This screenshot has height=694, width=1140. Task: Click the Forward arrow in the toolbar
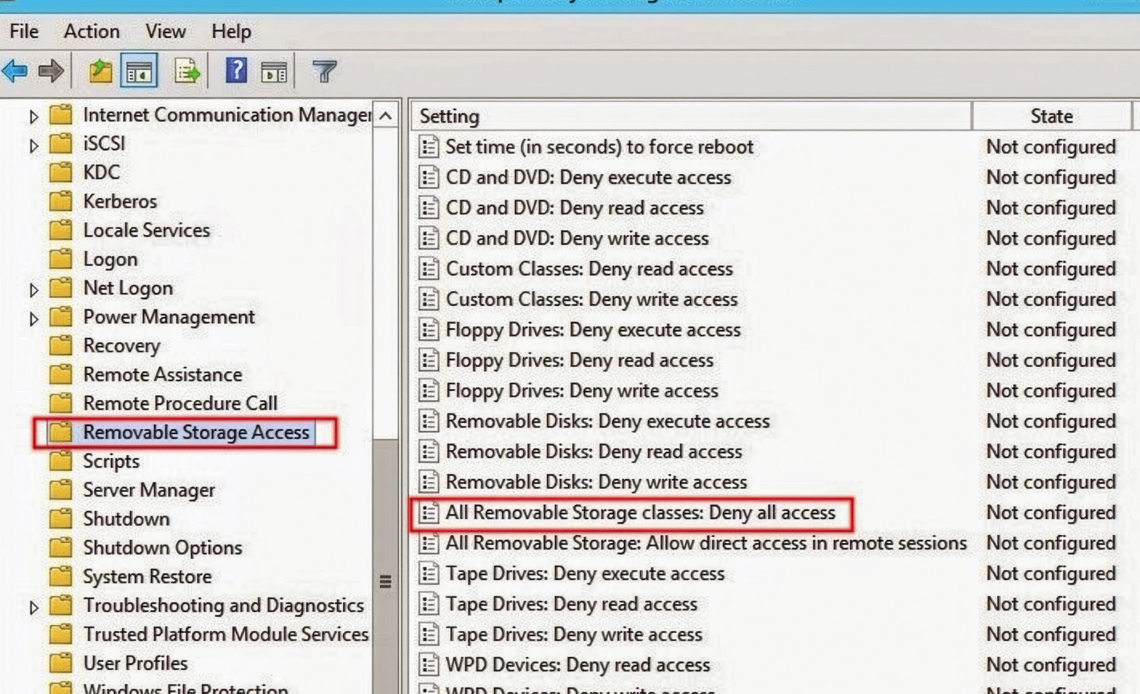(x=51, y=71)
